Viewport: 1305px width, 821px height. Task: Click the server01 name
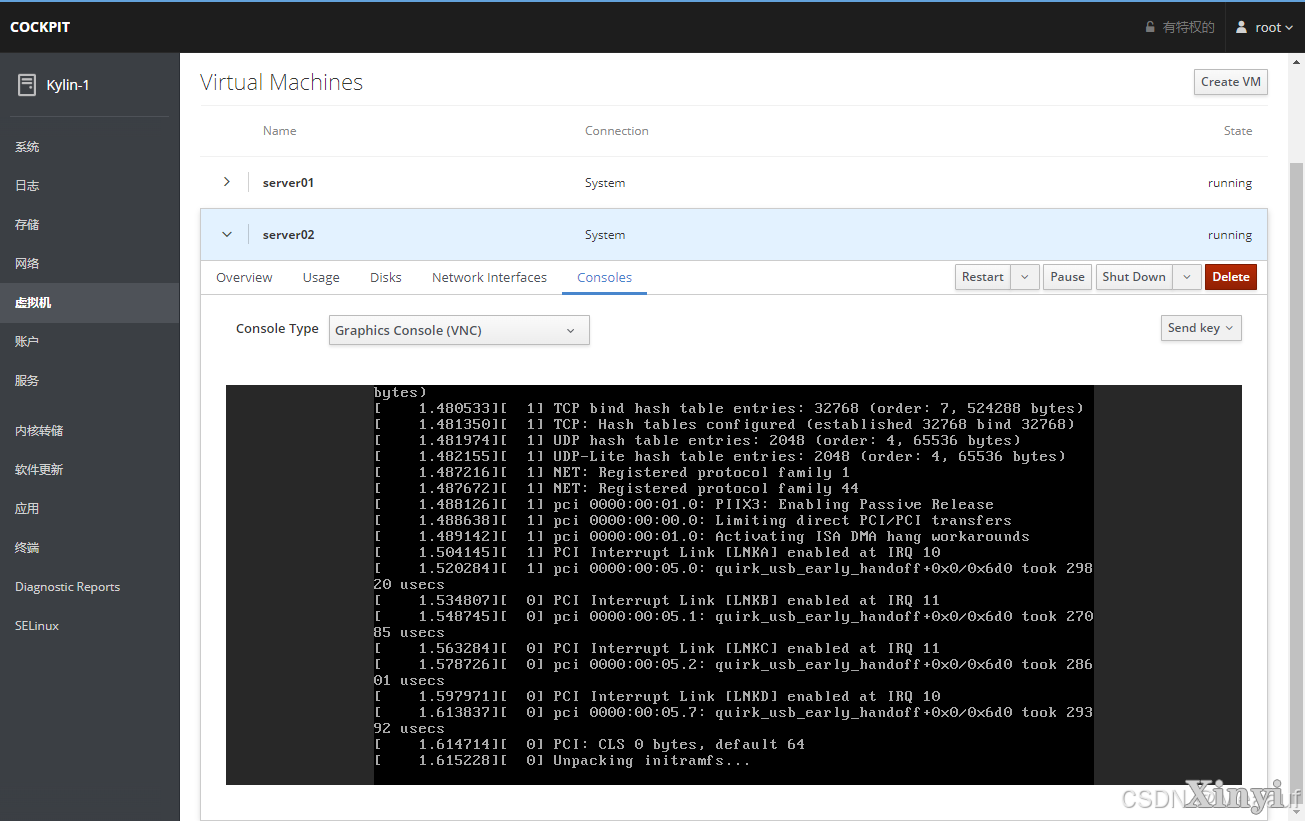288,183
